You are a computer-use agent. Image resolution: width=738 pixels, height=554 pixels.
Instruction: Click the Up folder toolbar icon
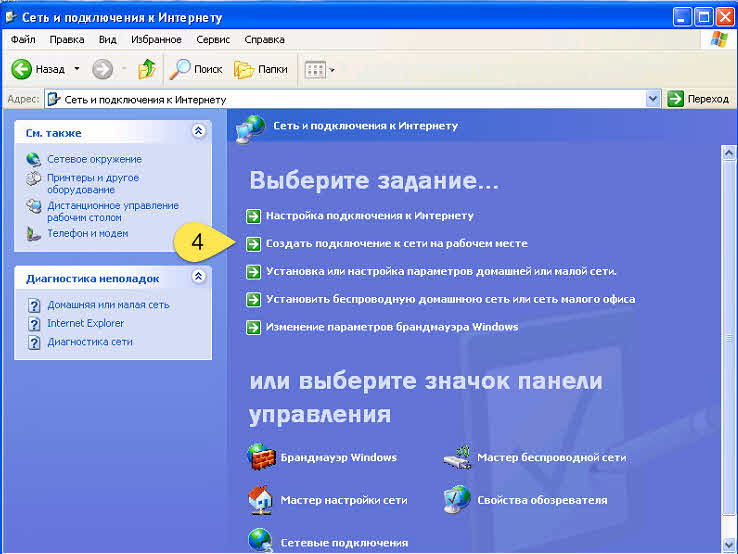(147, 69)
